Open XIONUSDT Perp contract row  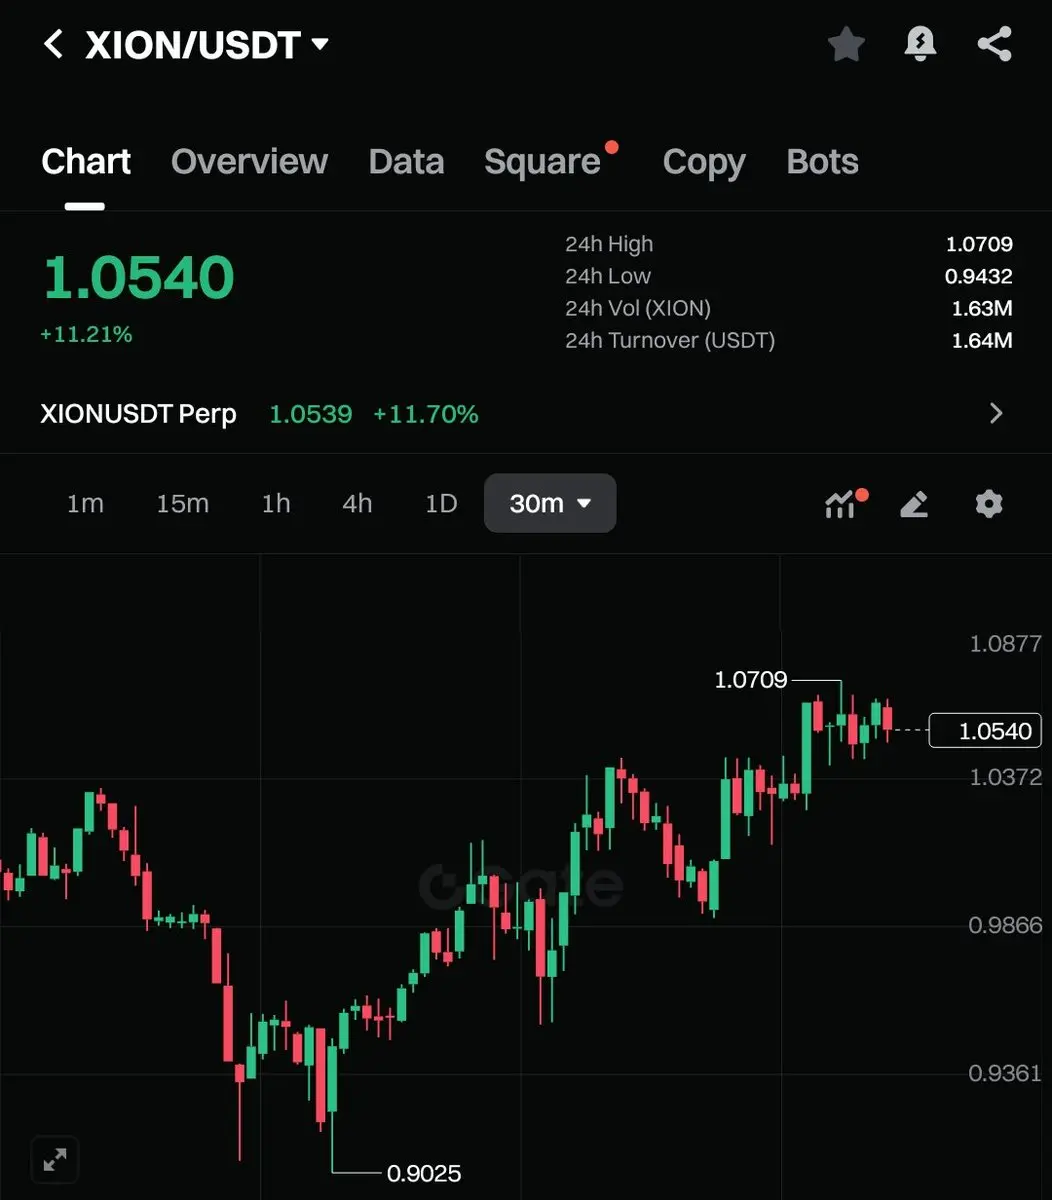click(526, 413)
